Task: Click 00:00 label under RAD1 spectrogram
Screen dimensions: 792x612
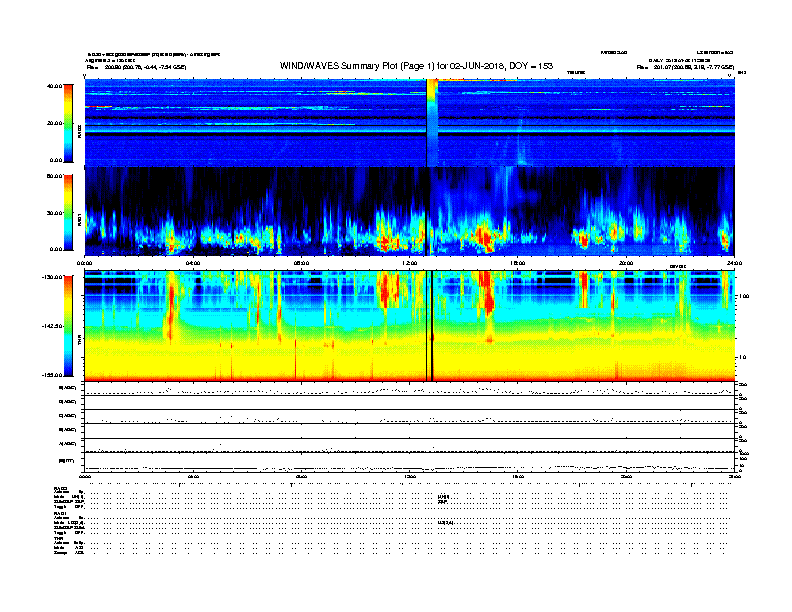Action: [x=84, y=263]
